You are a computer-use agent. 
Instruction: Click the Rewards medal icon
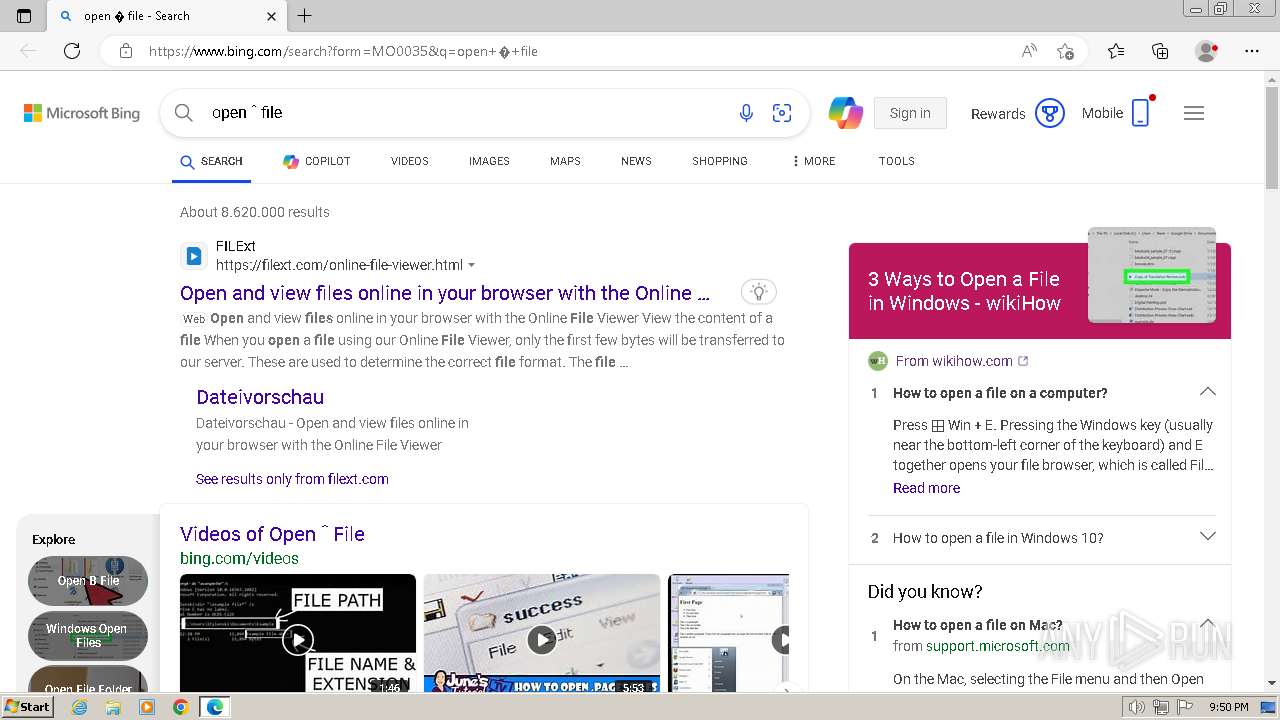click(x=1049, y=113)
